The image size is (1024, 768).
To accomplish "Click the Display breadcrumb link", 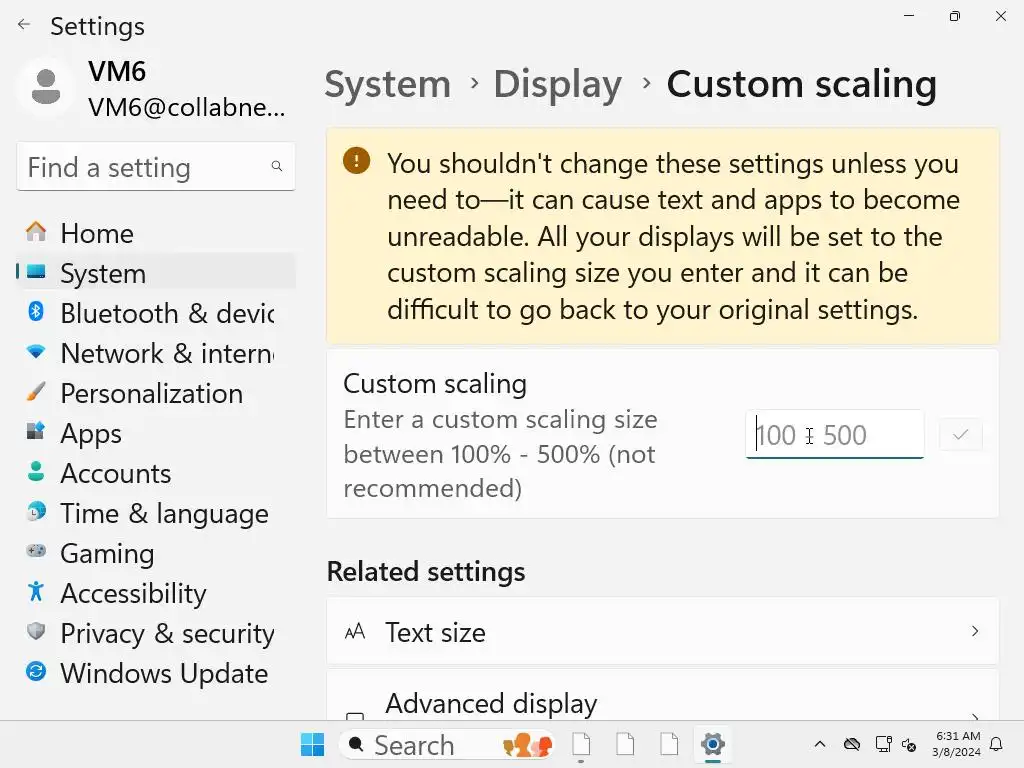I will tap(557, 84).
